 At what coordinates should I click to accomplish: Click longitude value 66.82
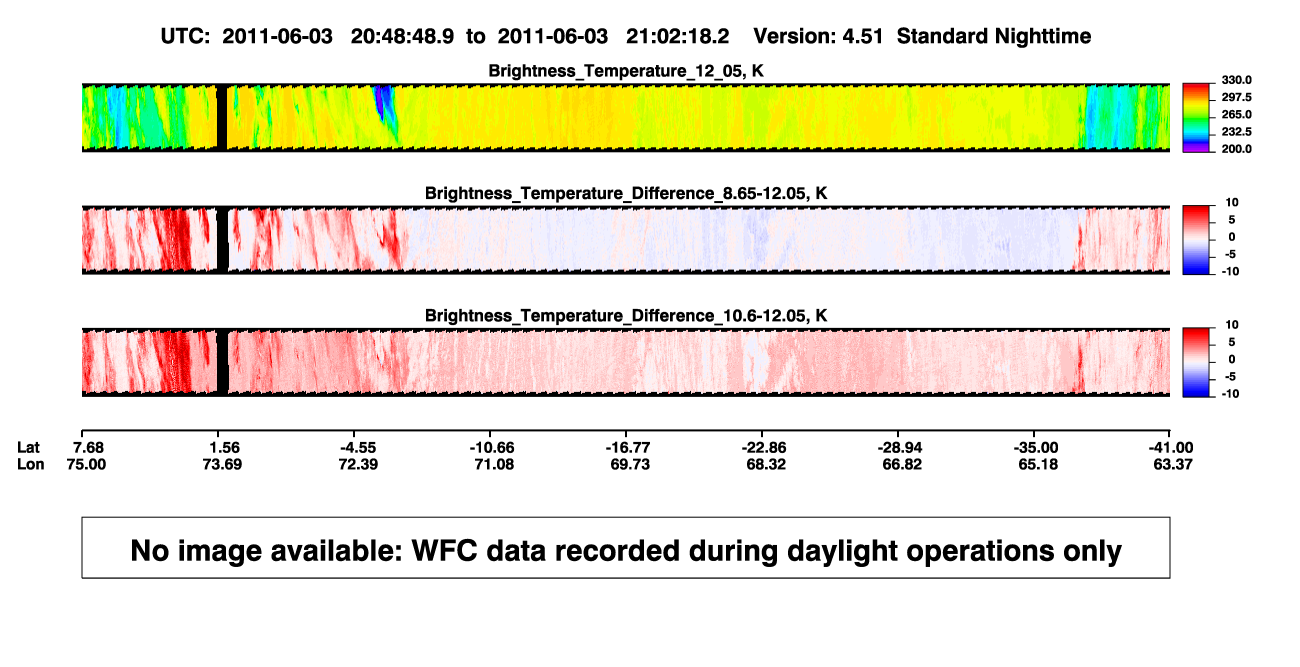point(902,464)
